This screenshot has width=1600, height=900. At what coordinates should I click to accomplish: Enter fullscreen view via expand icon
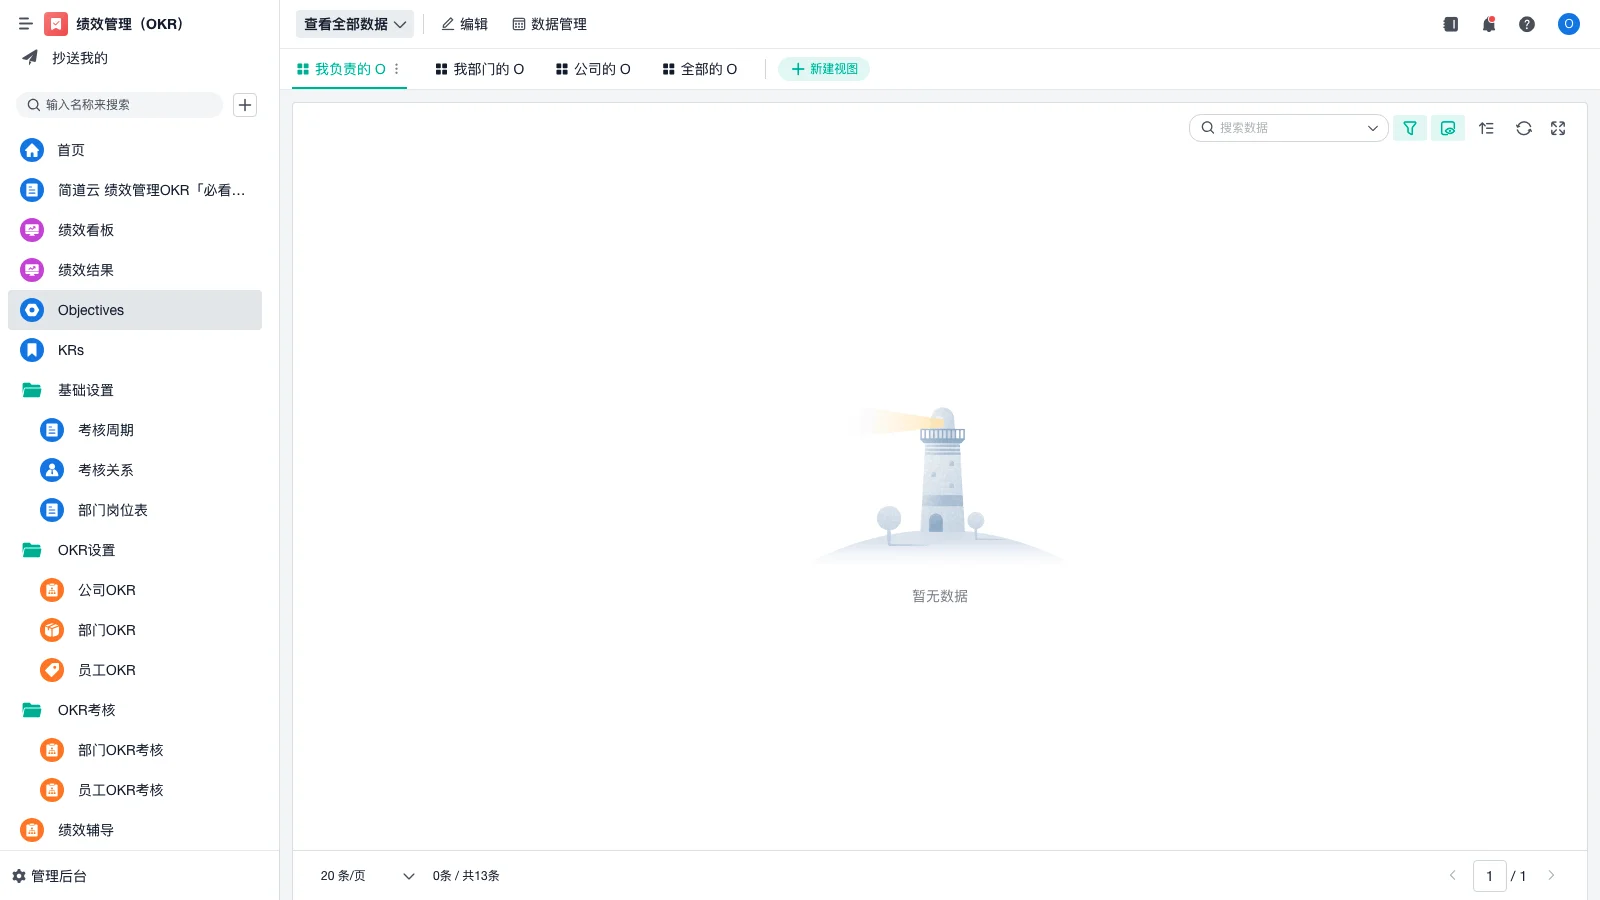tap(1558, 128)
